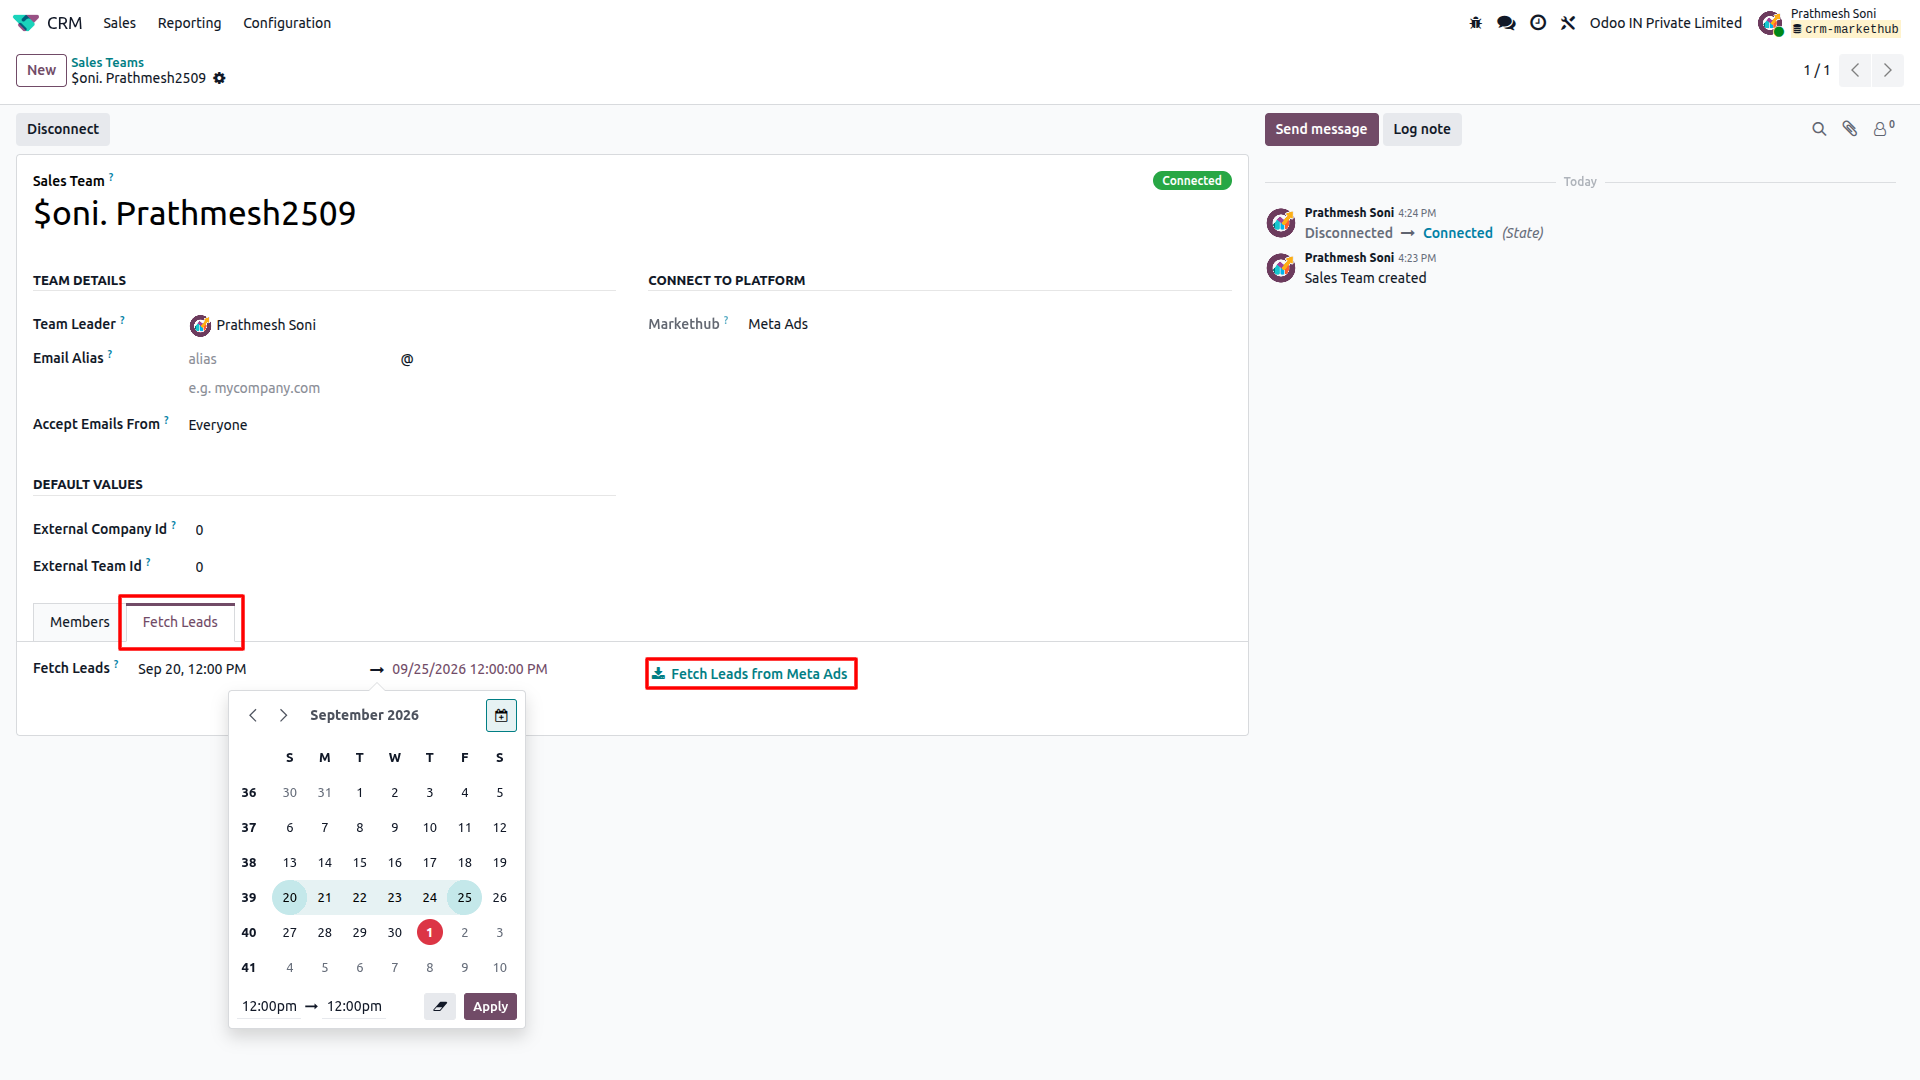The height and width of the screenshot is (1080, 1920).
Task: Open the activities clock icon
Action: click(1538, 23)
